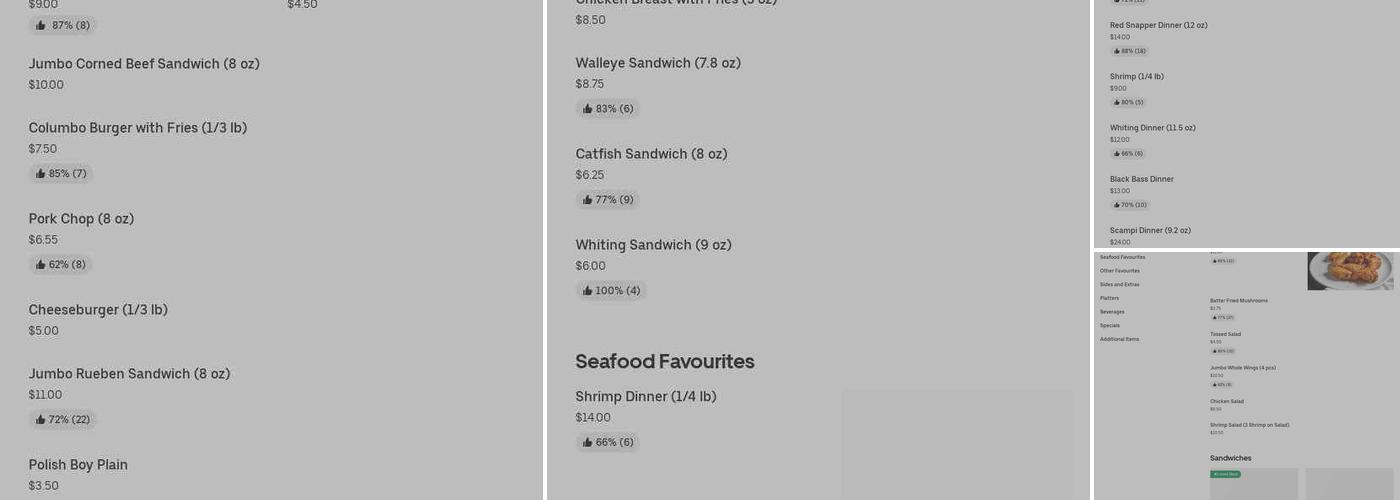Open Scampi Dinner (9.2 oz) item
Image resolution: width=1400 pixels, height=500 pixels.
pyautogui.click(x=1150, y=230)
